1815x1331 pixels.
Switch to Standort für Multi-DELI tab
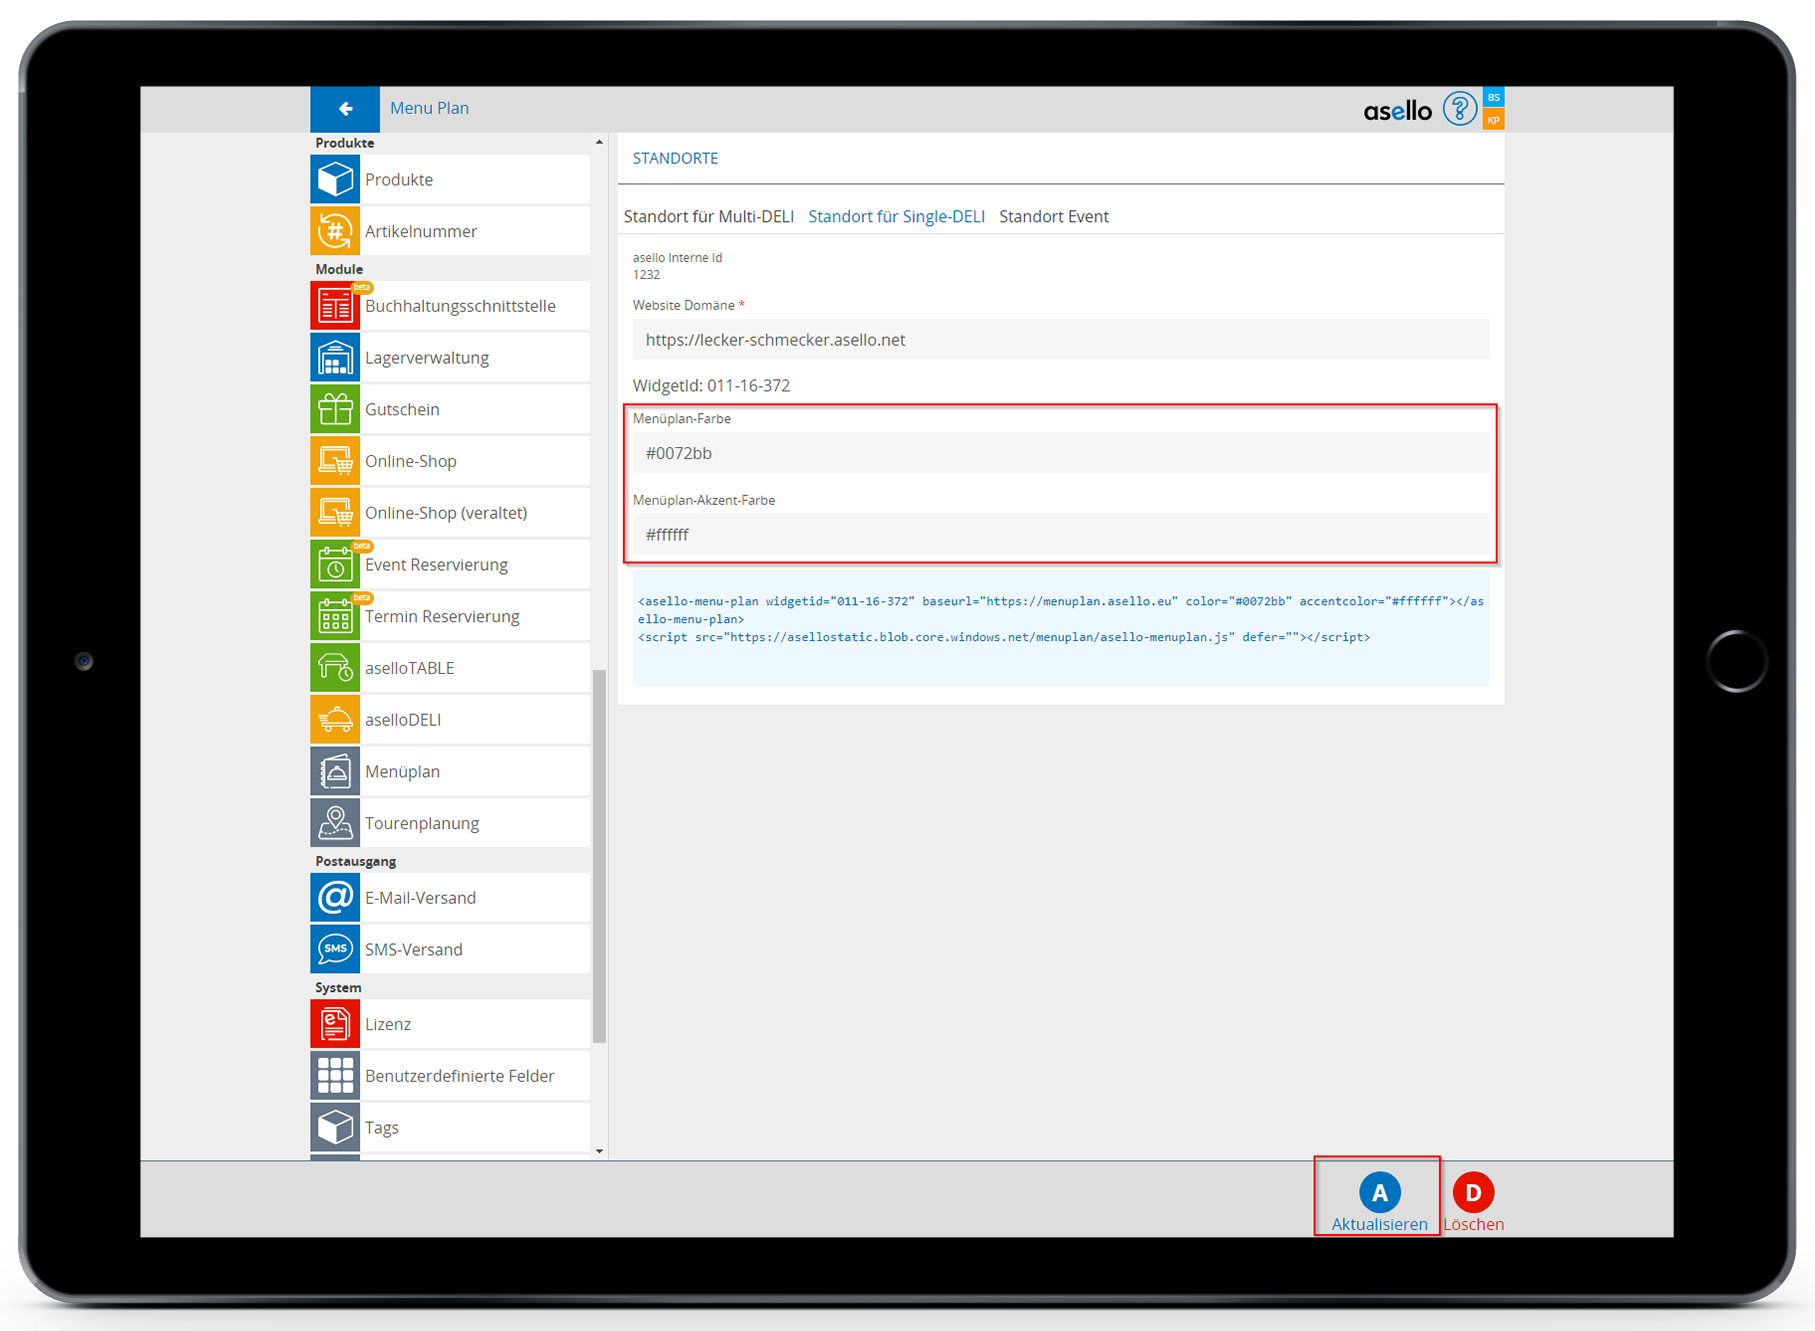pos(708,217)
